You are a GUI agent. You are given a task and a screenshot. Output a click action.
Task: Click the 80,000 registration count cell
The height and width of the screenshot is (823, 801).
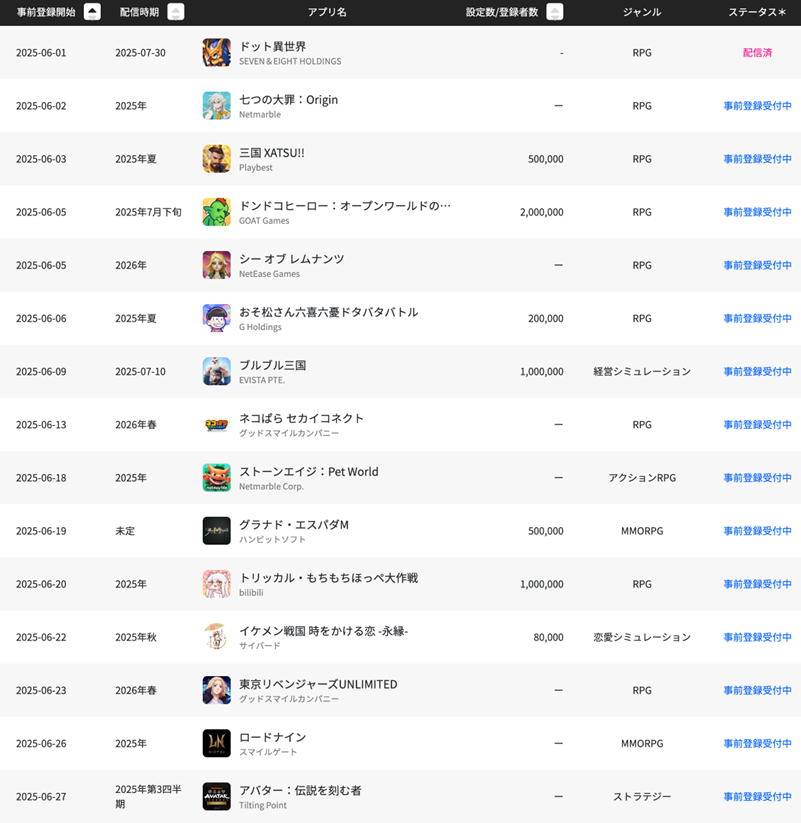pos(549,637)
